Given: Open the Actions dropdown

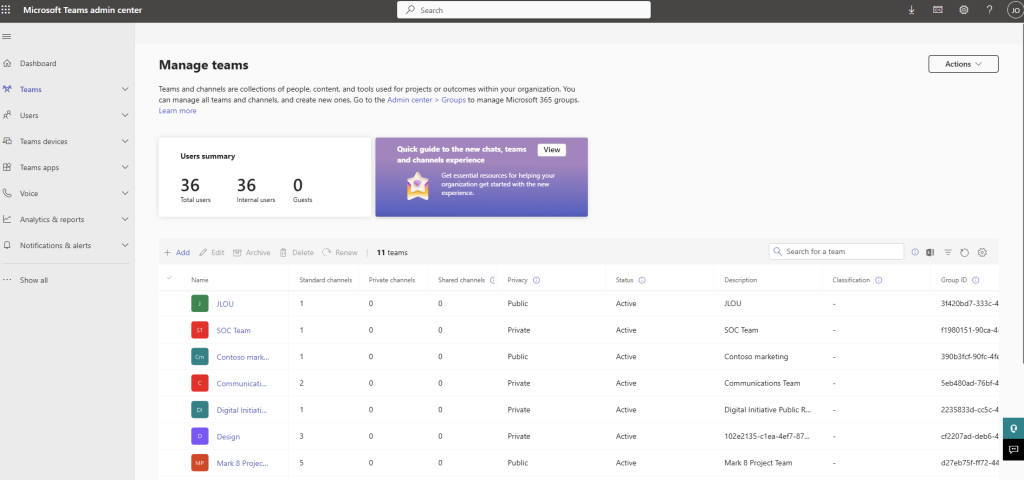Looking at the screenshot, I should click(963, 64).
